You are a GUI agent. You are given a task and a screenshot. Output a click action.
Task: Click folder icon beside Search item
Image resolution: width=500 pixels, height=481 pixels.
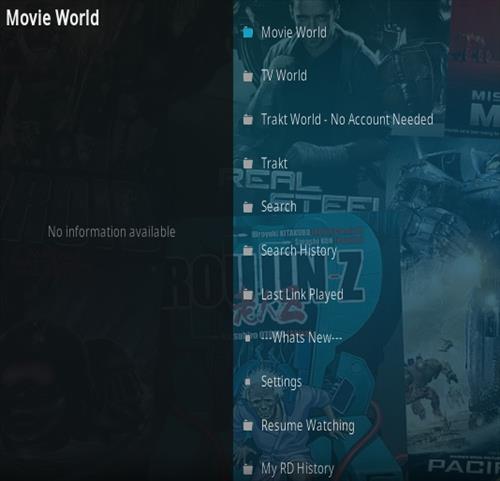point(248,207)
